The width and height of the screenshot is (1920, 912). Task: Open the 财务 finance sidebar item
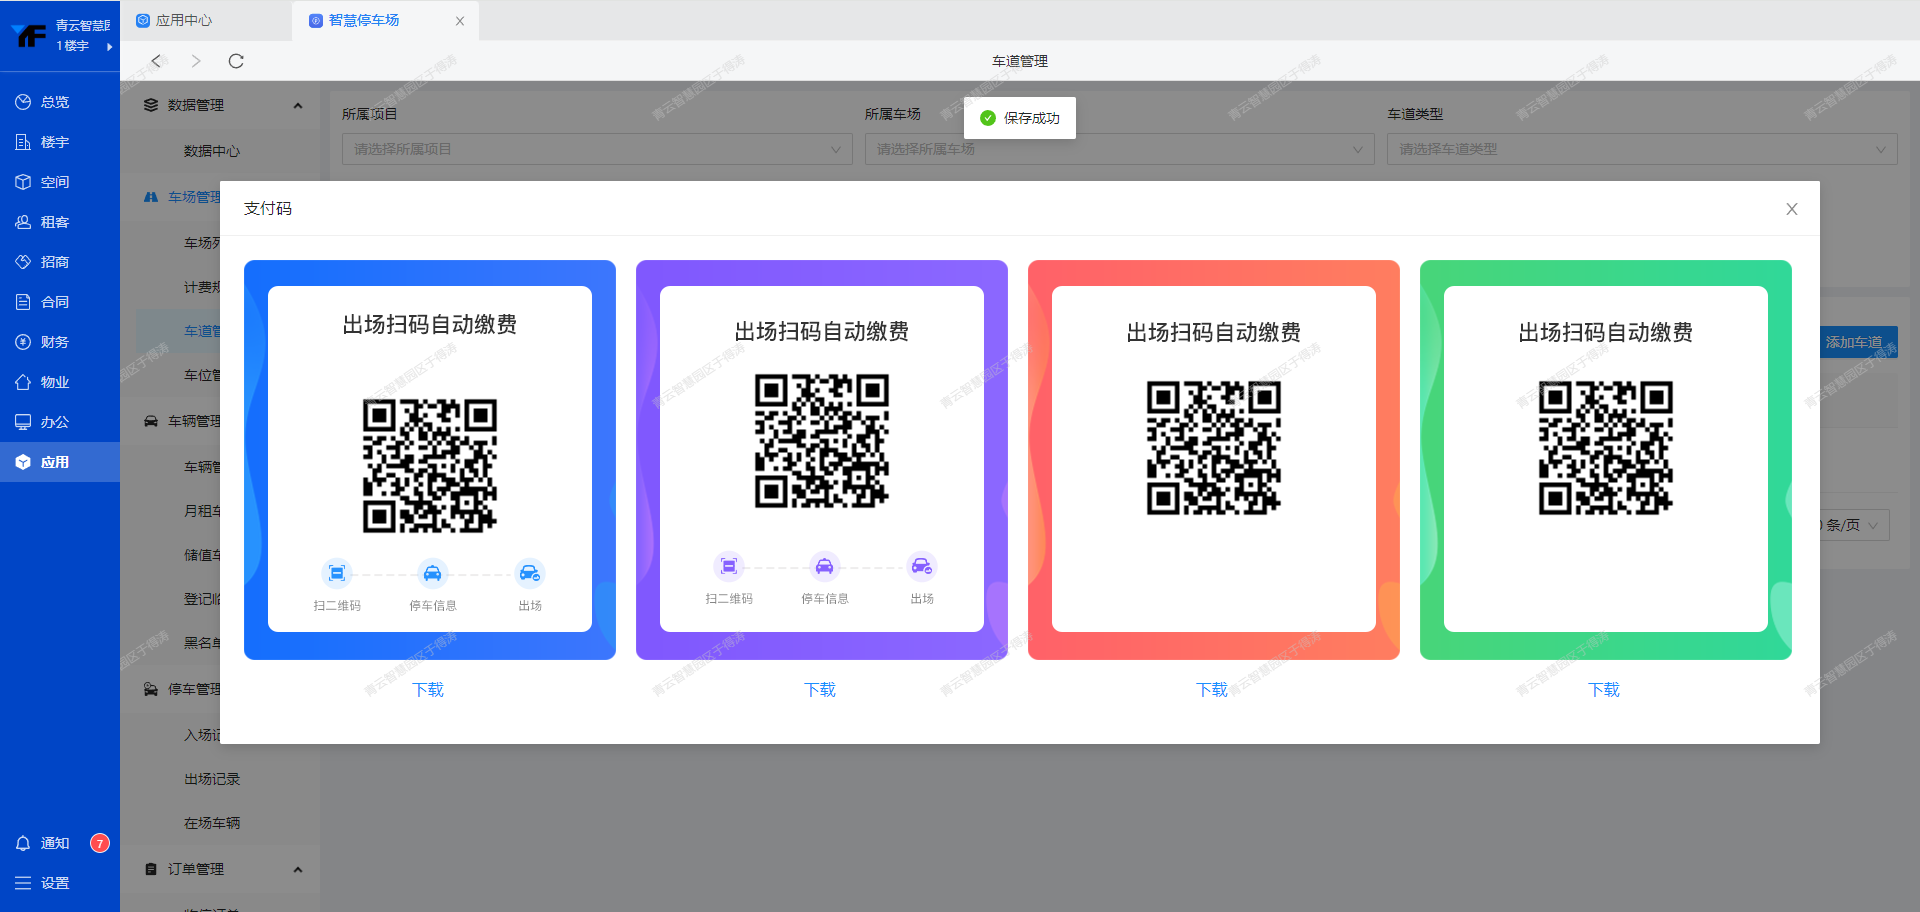pyautogui.click(x=54, y=342)
